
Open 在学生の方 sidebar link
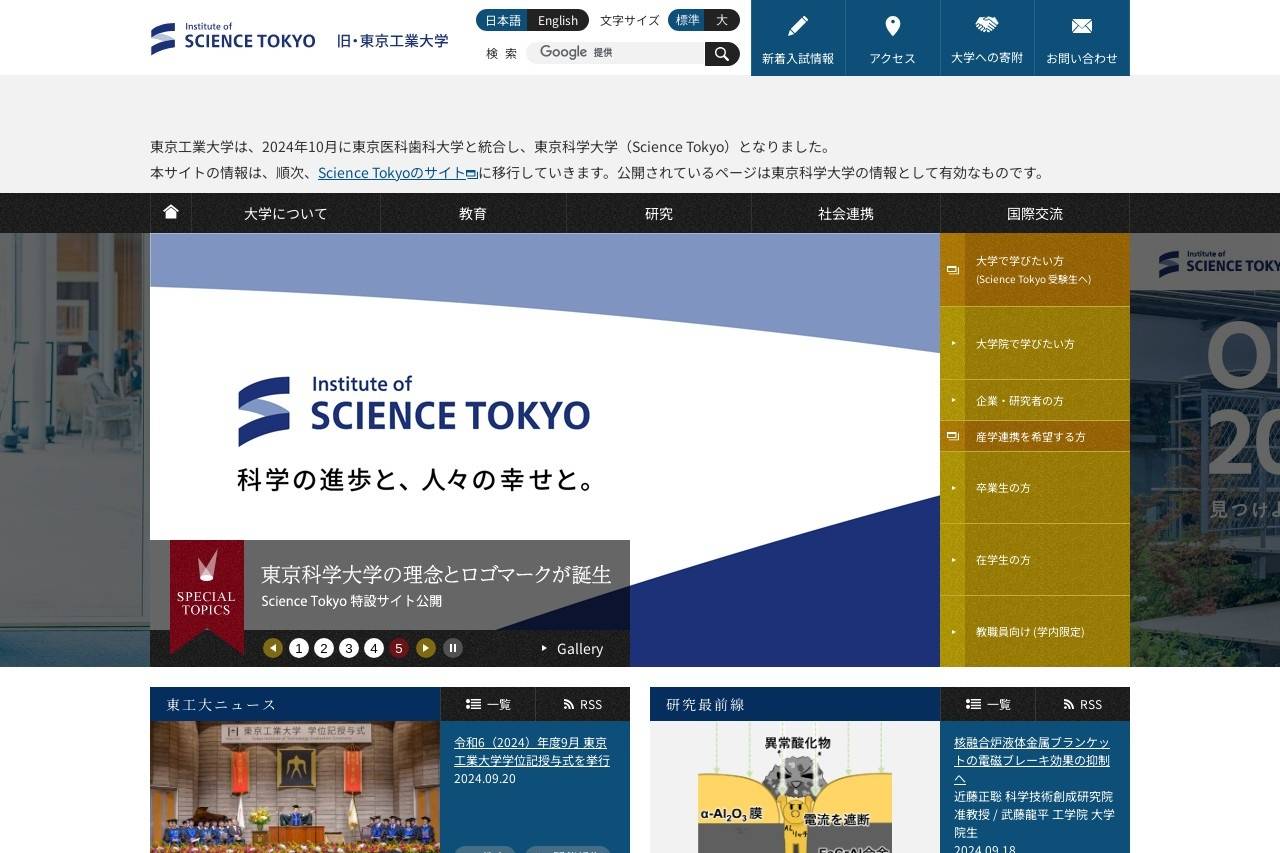[1035, 560]
